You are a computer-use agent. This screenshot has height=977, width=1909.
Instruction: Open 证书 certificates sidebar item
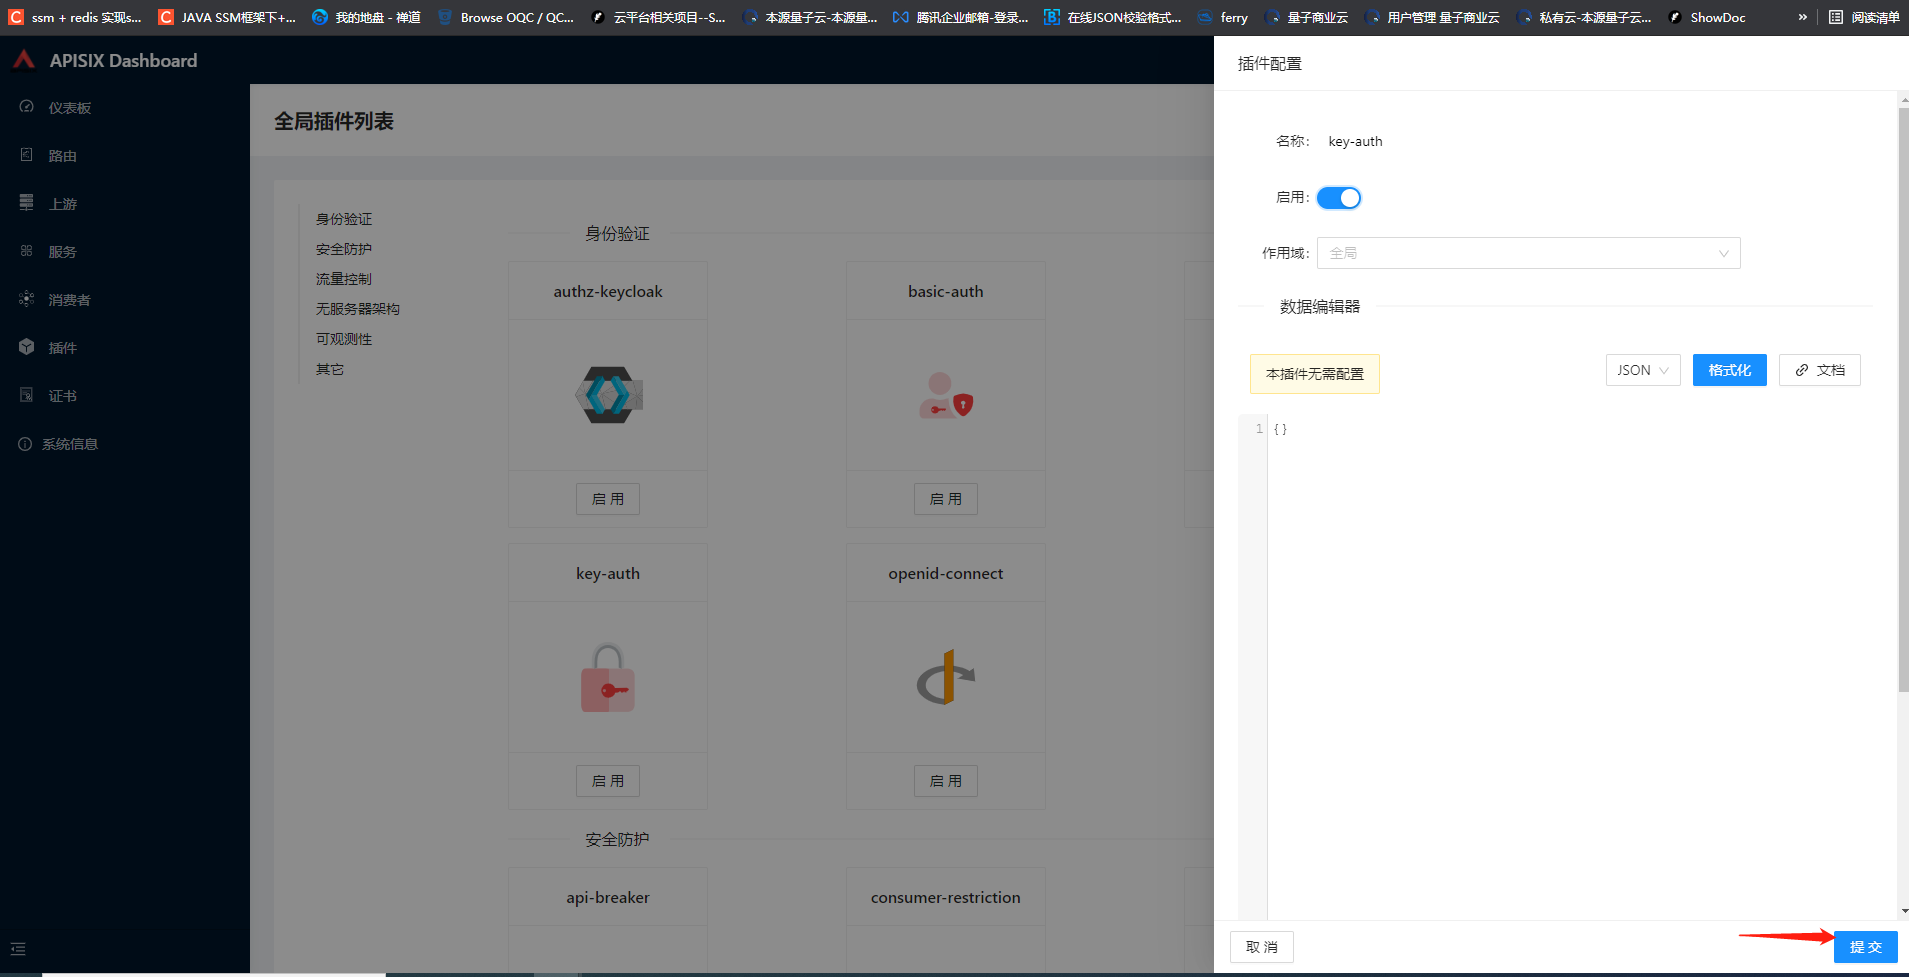[62, 396]
